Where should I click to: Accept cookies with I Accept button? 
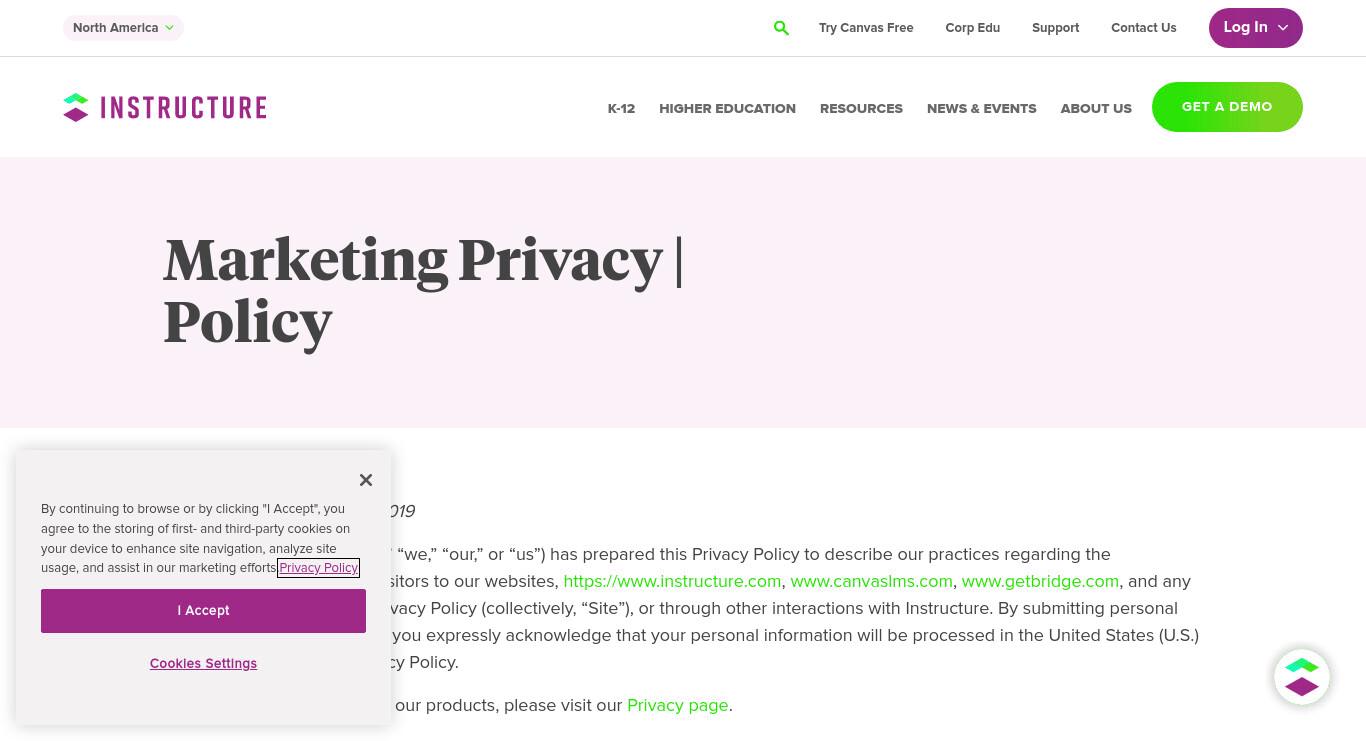pyautogui.click(x=203, y=611)
